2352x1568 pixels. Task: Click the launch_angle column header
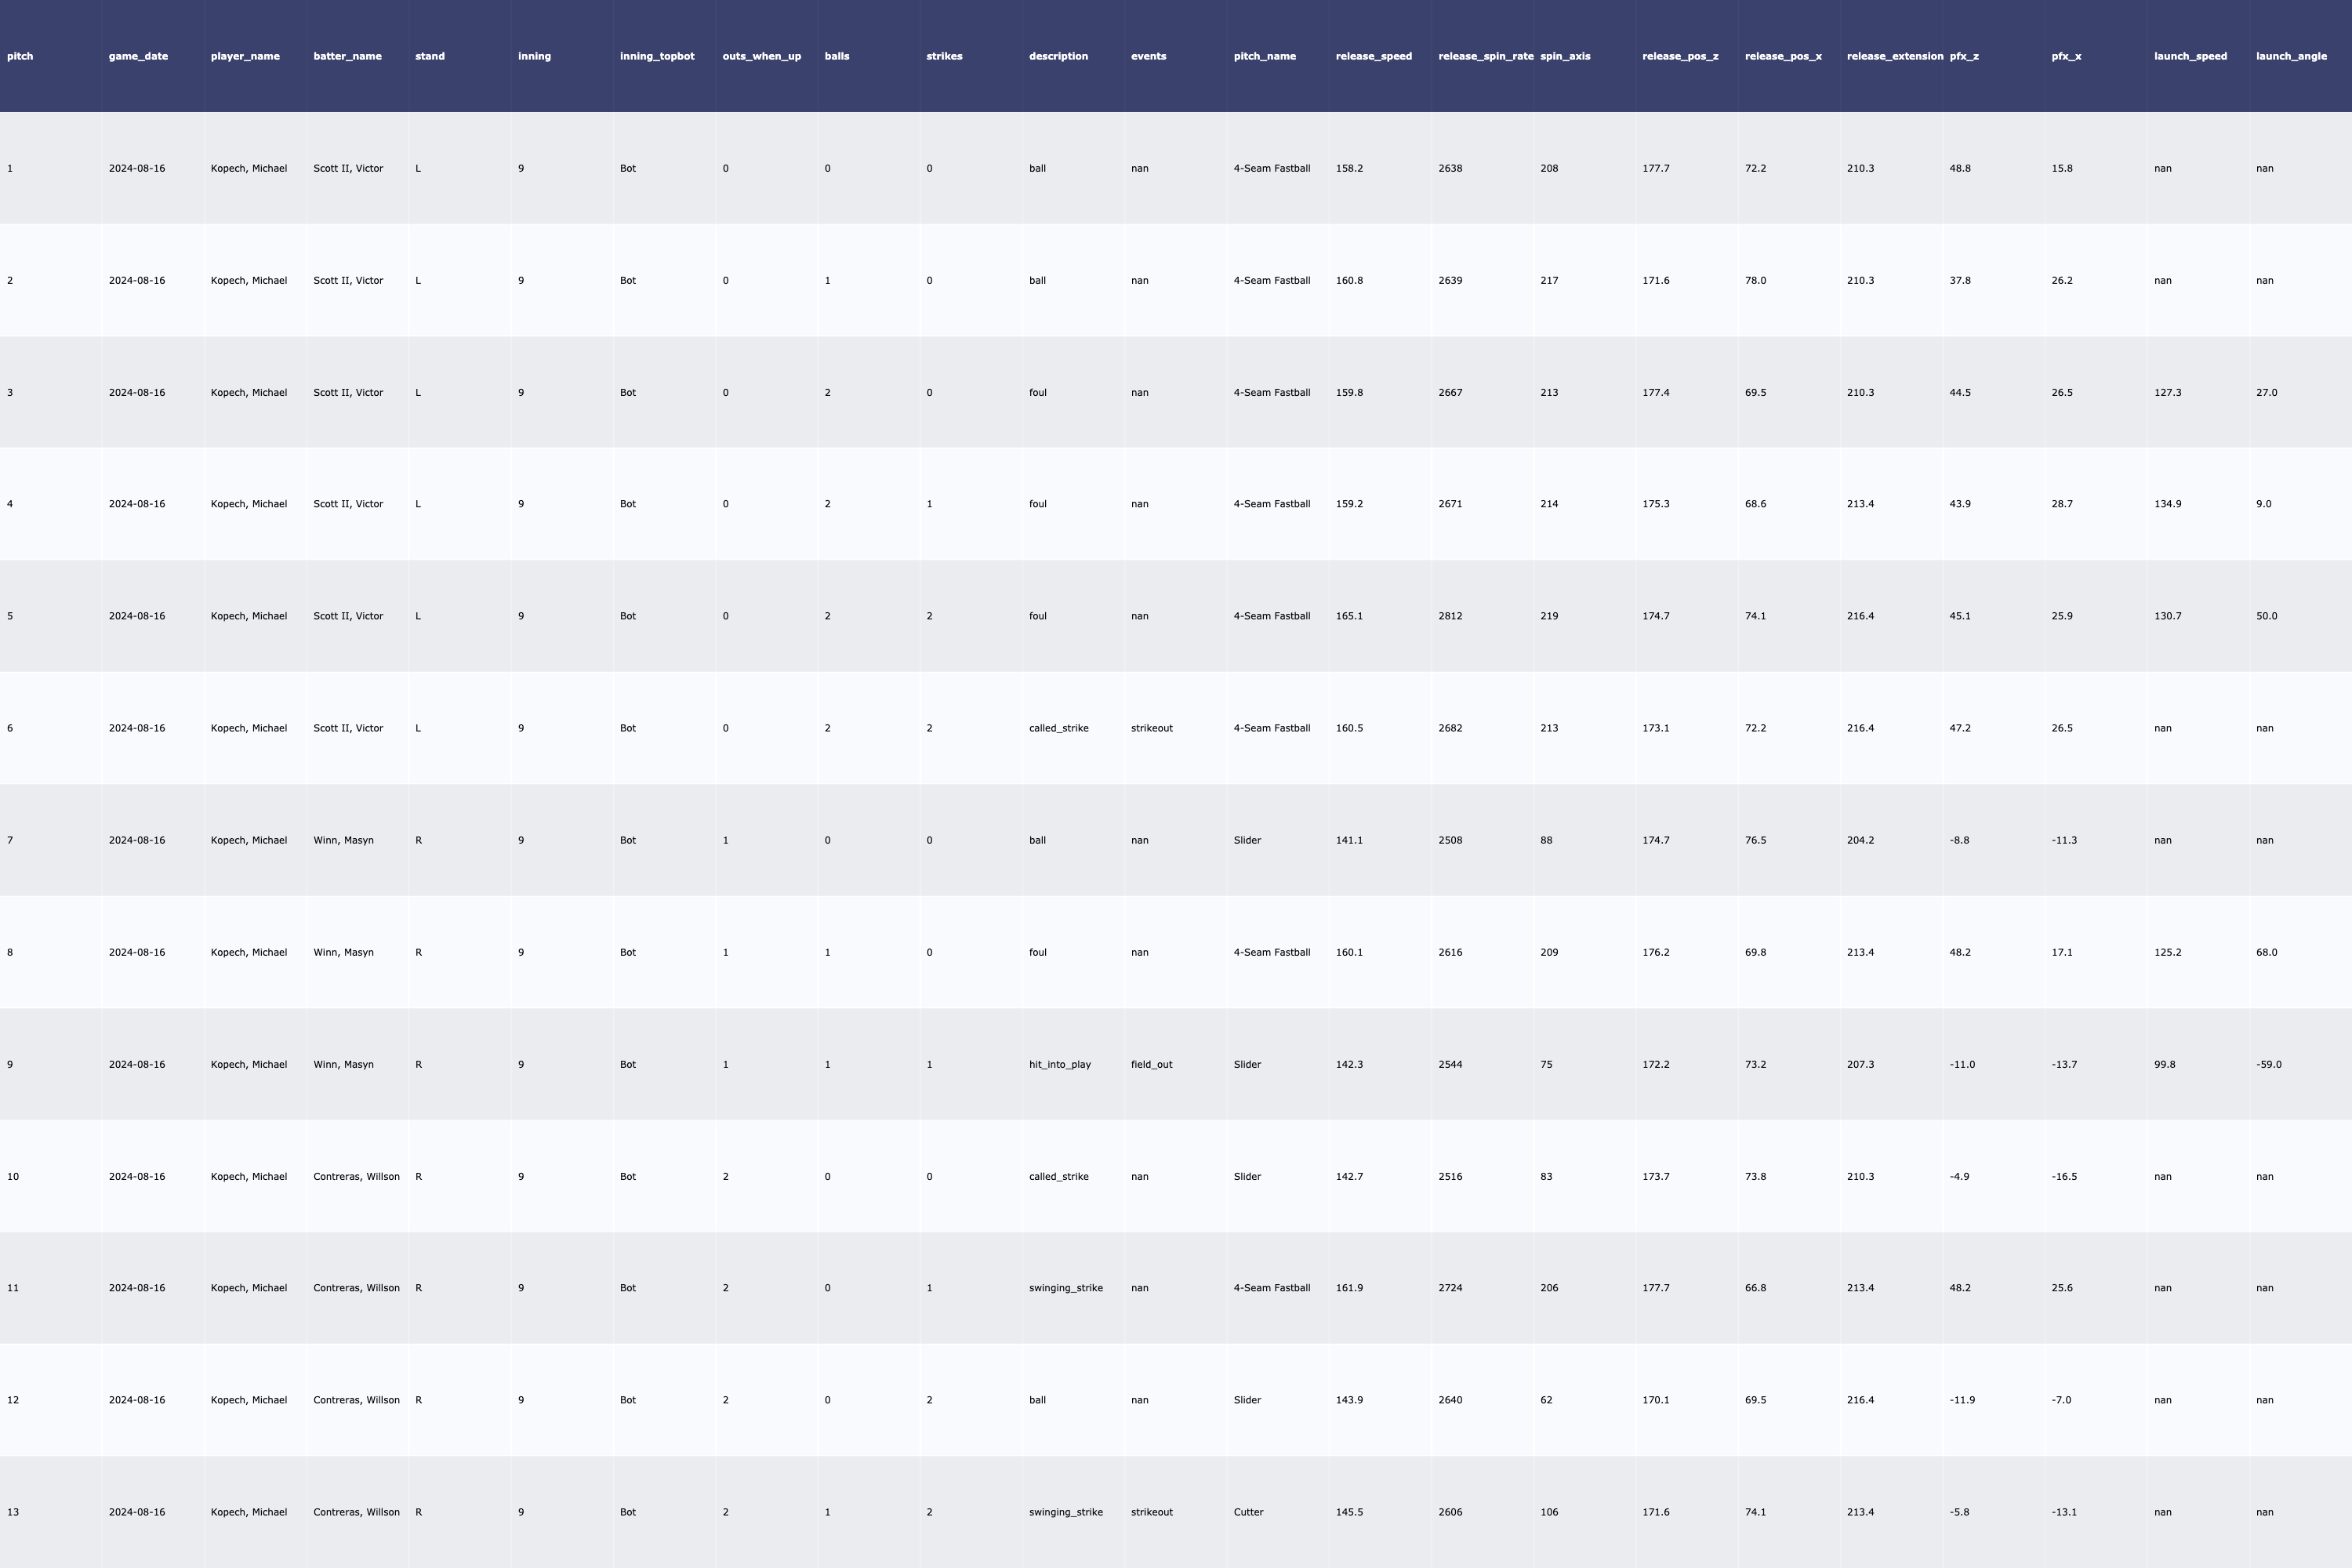pyautogui.click(x=2291, y=56)
